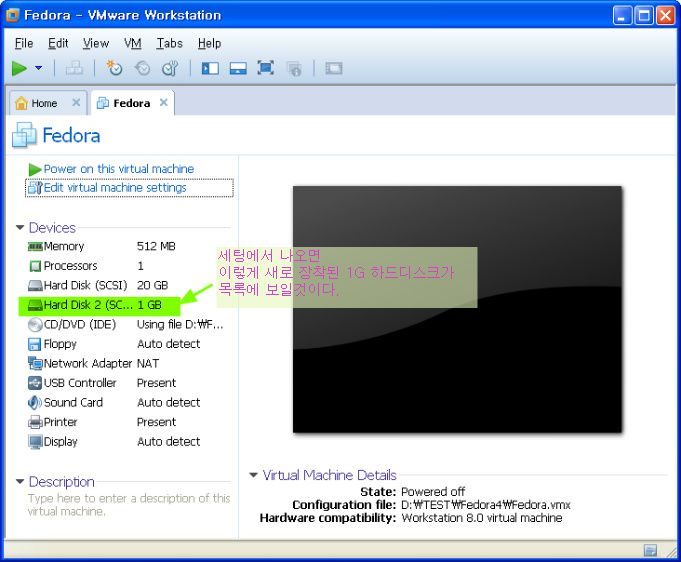681x562 pixels.
Task: Click the Sound Card label
Action: (x=73, y=402)
